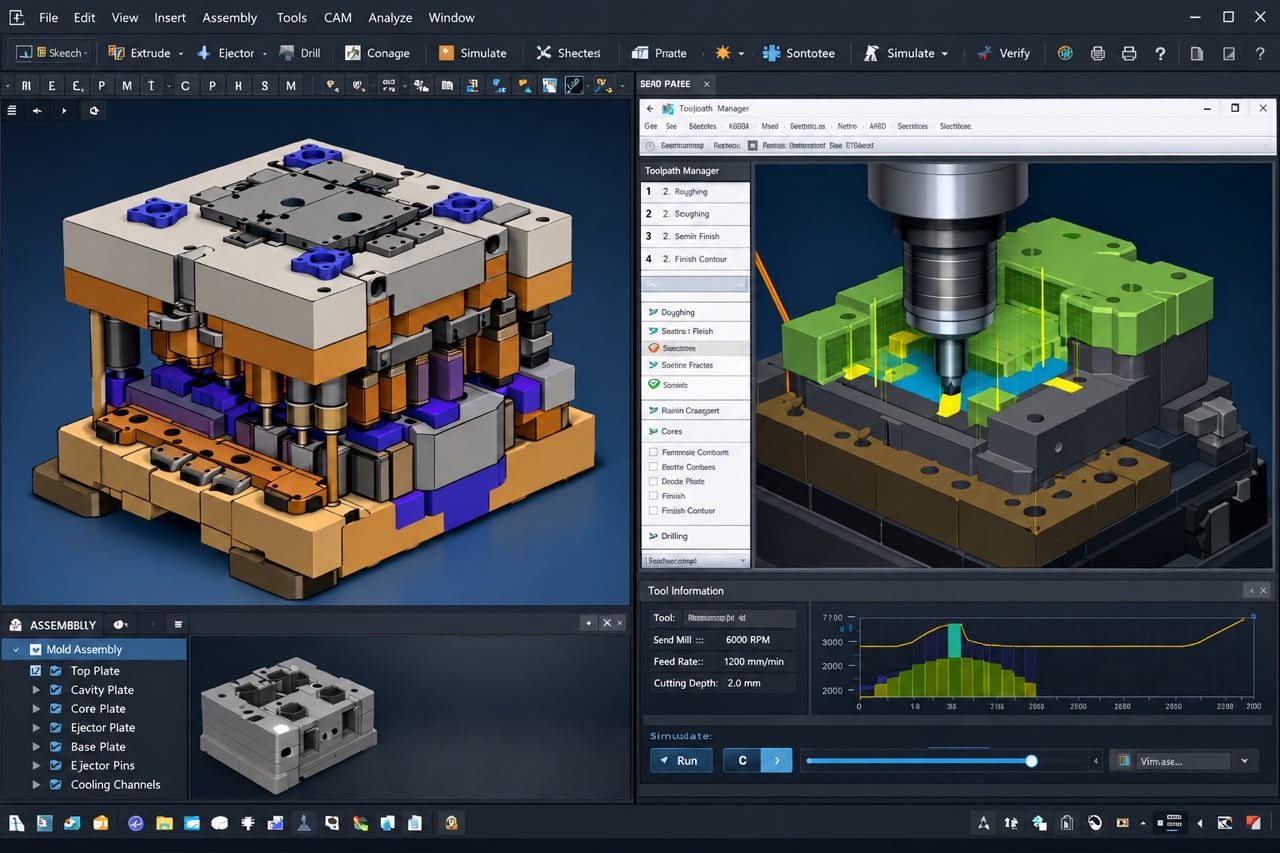Expand the Ejector Plate tree node
Screen dimensions: 1280x853
[36, 728]
